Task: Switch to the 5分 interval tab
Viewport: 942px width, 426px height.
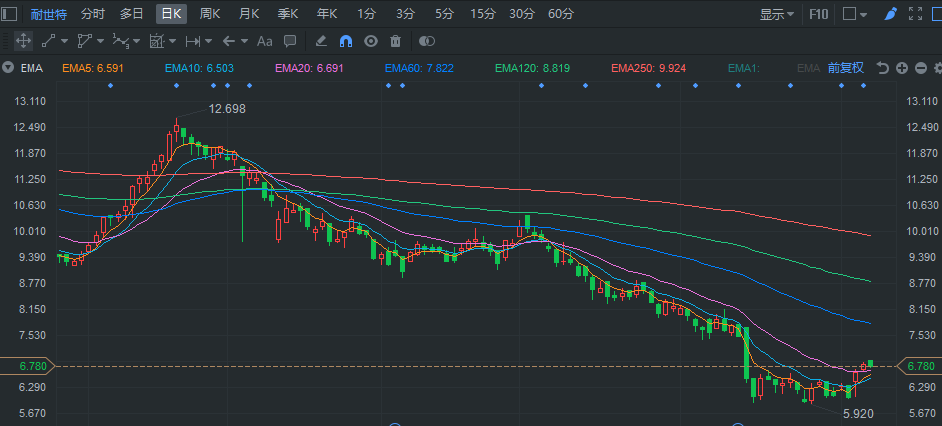Action: pyautogui.click(x=445, y=14)
